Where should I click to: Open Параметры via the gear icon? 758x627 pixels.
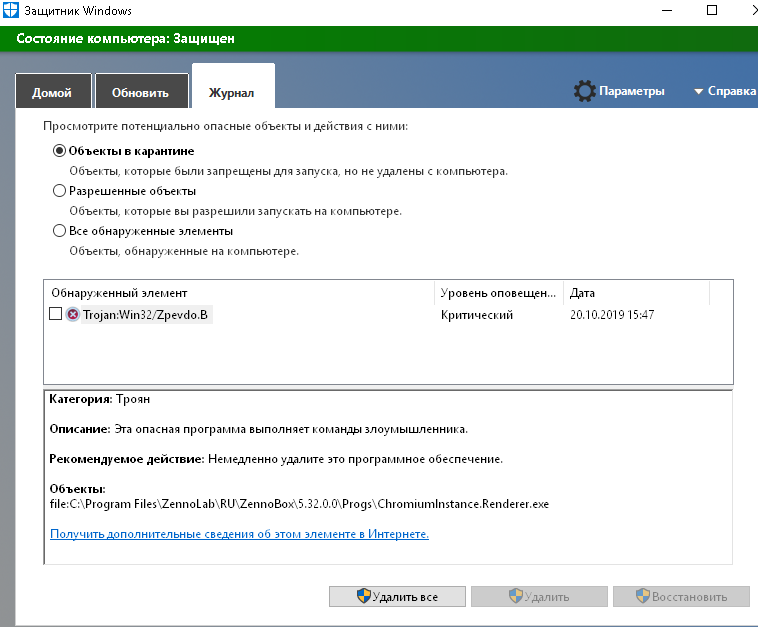(584, 91)
